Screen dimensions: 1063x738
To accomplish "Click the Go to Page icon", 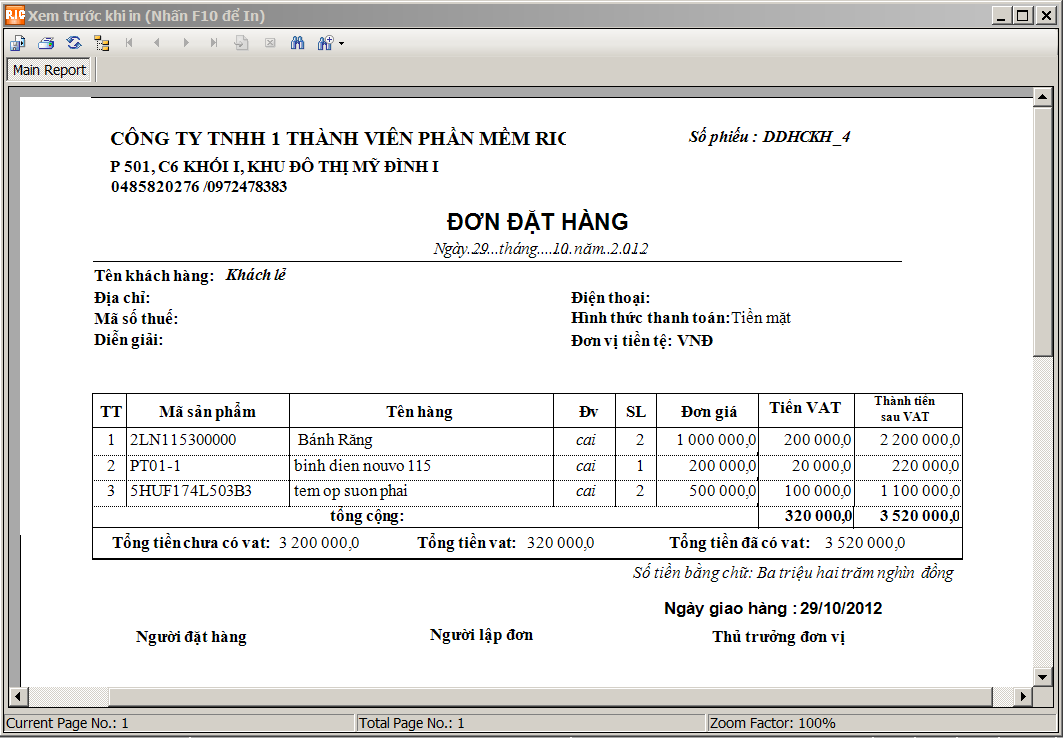I will pos(241,43).
